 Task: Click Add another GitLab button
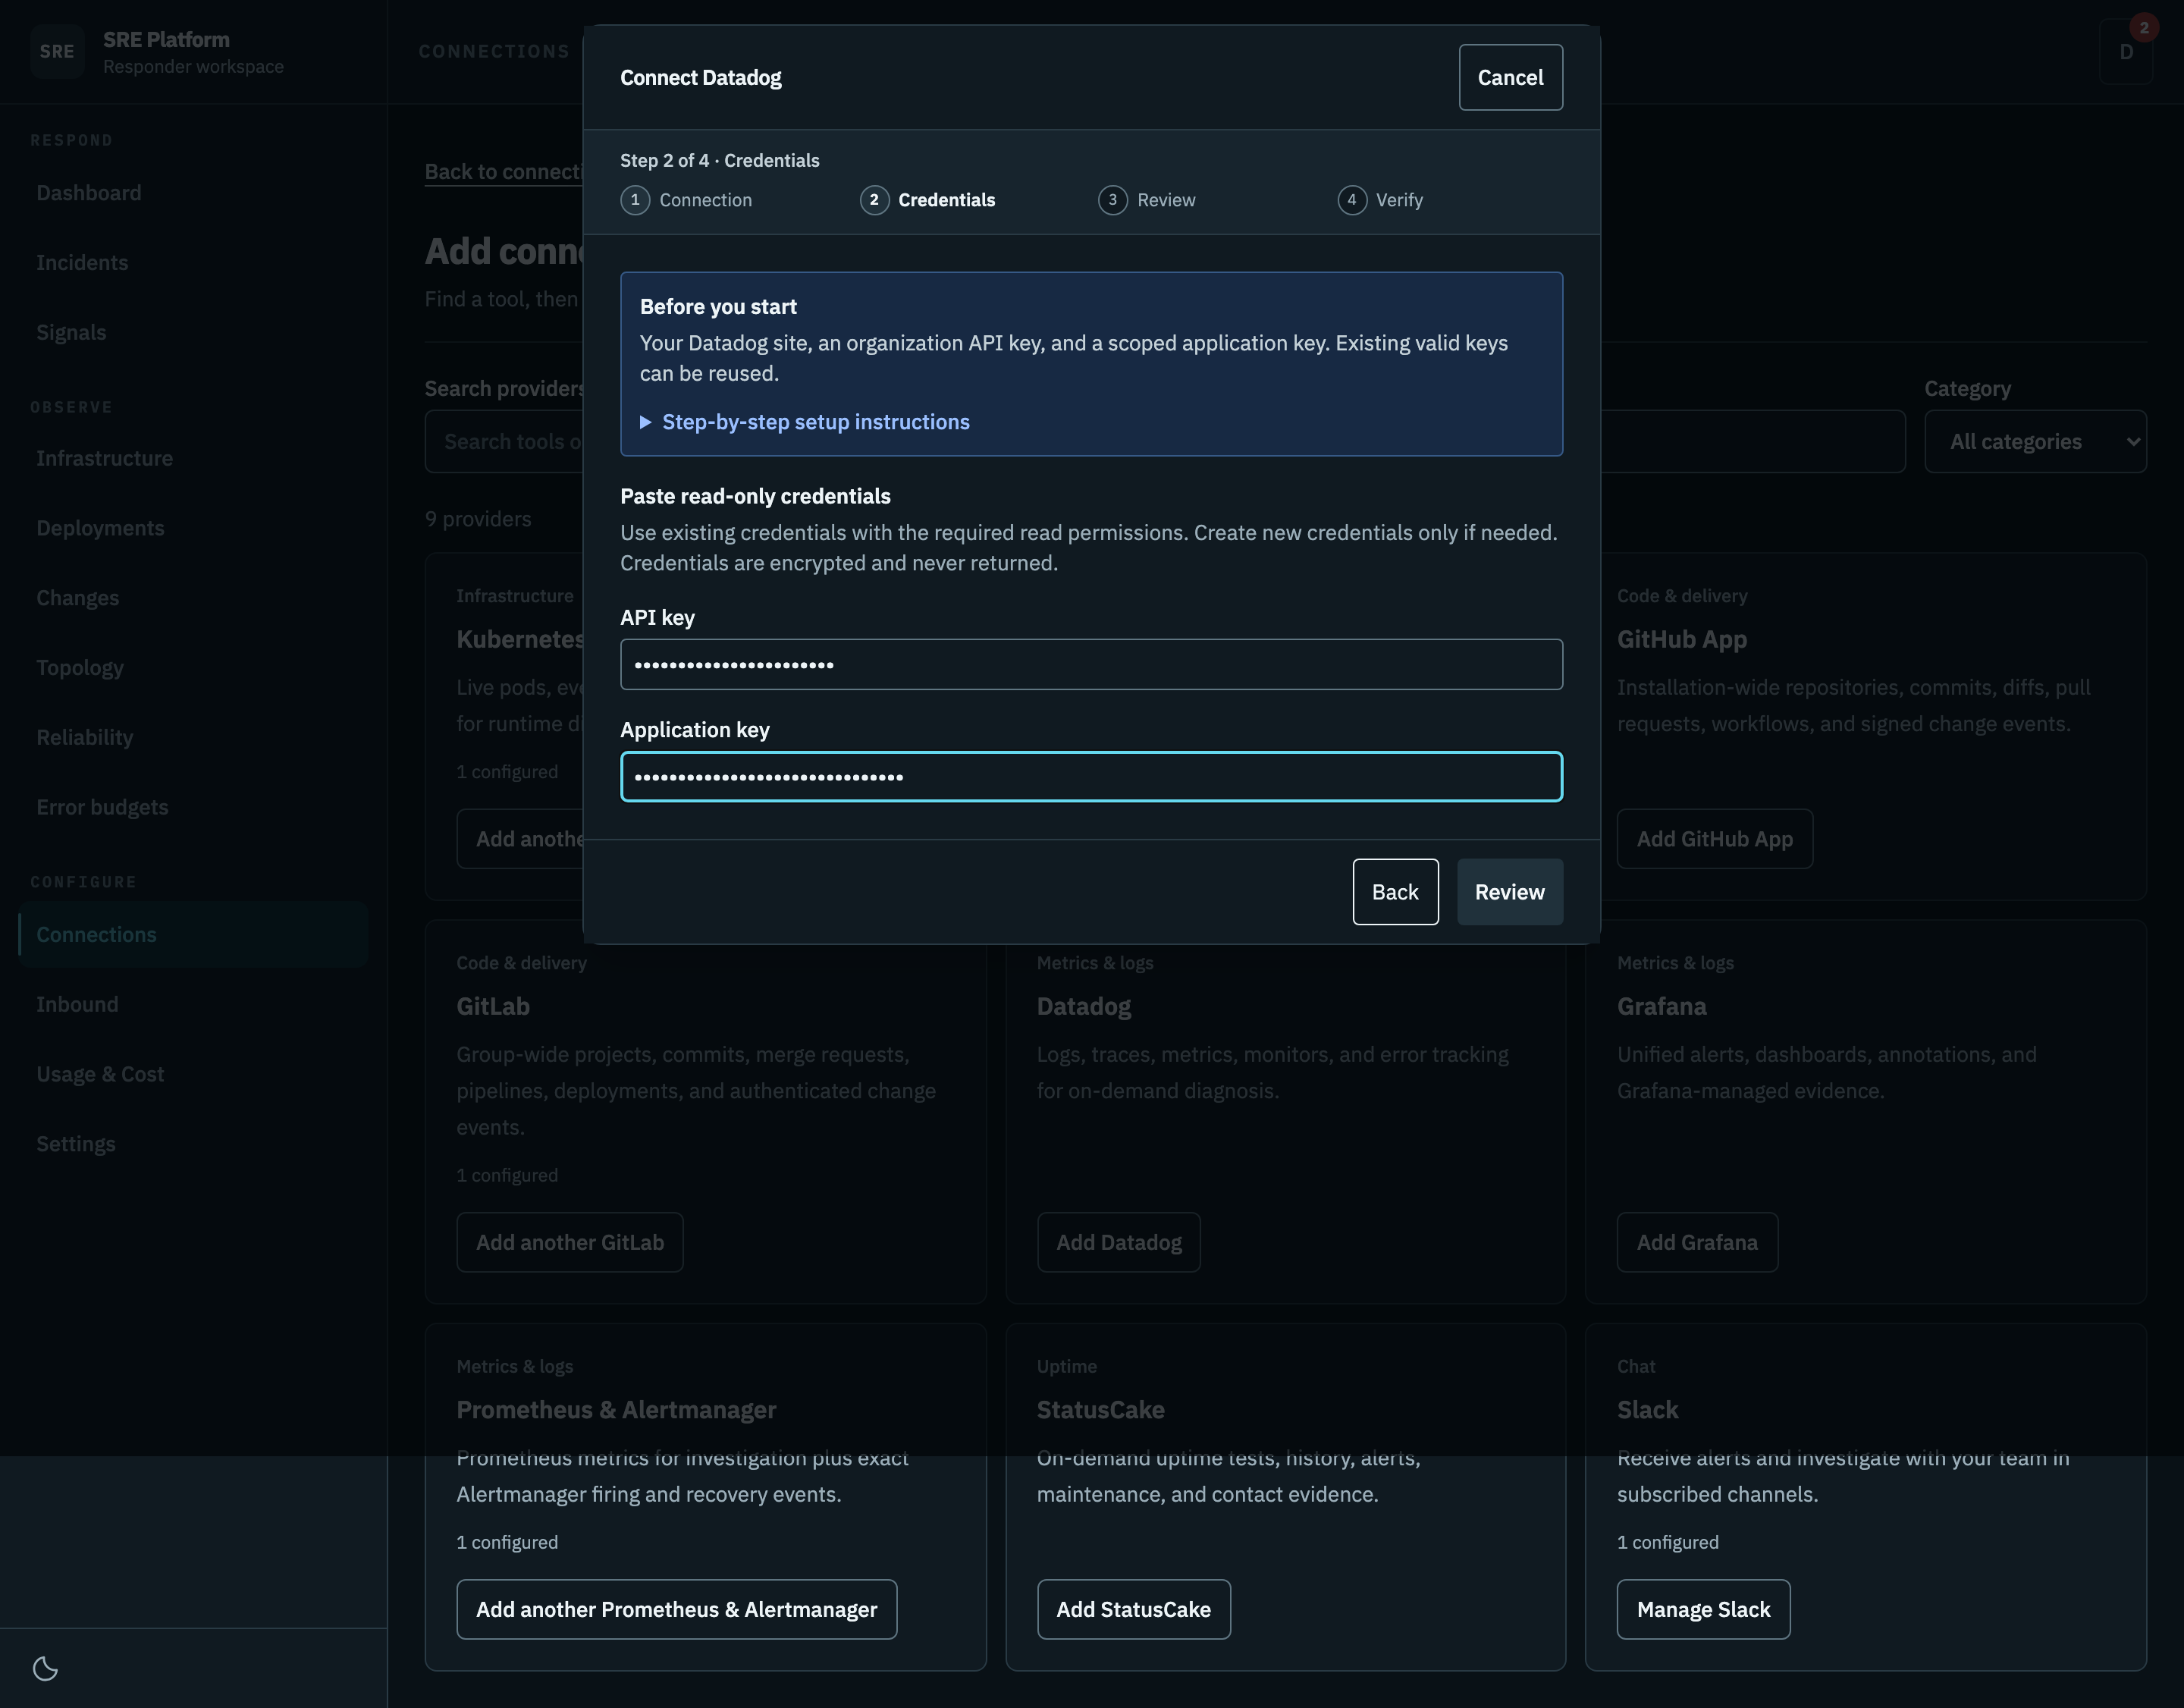[x=570, y=1242]
